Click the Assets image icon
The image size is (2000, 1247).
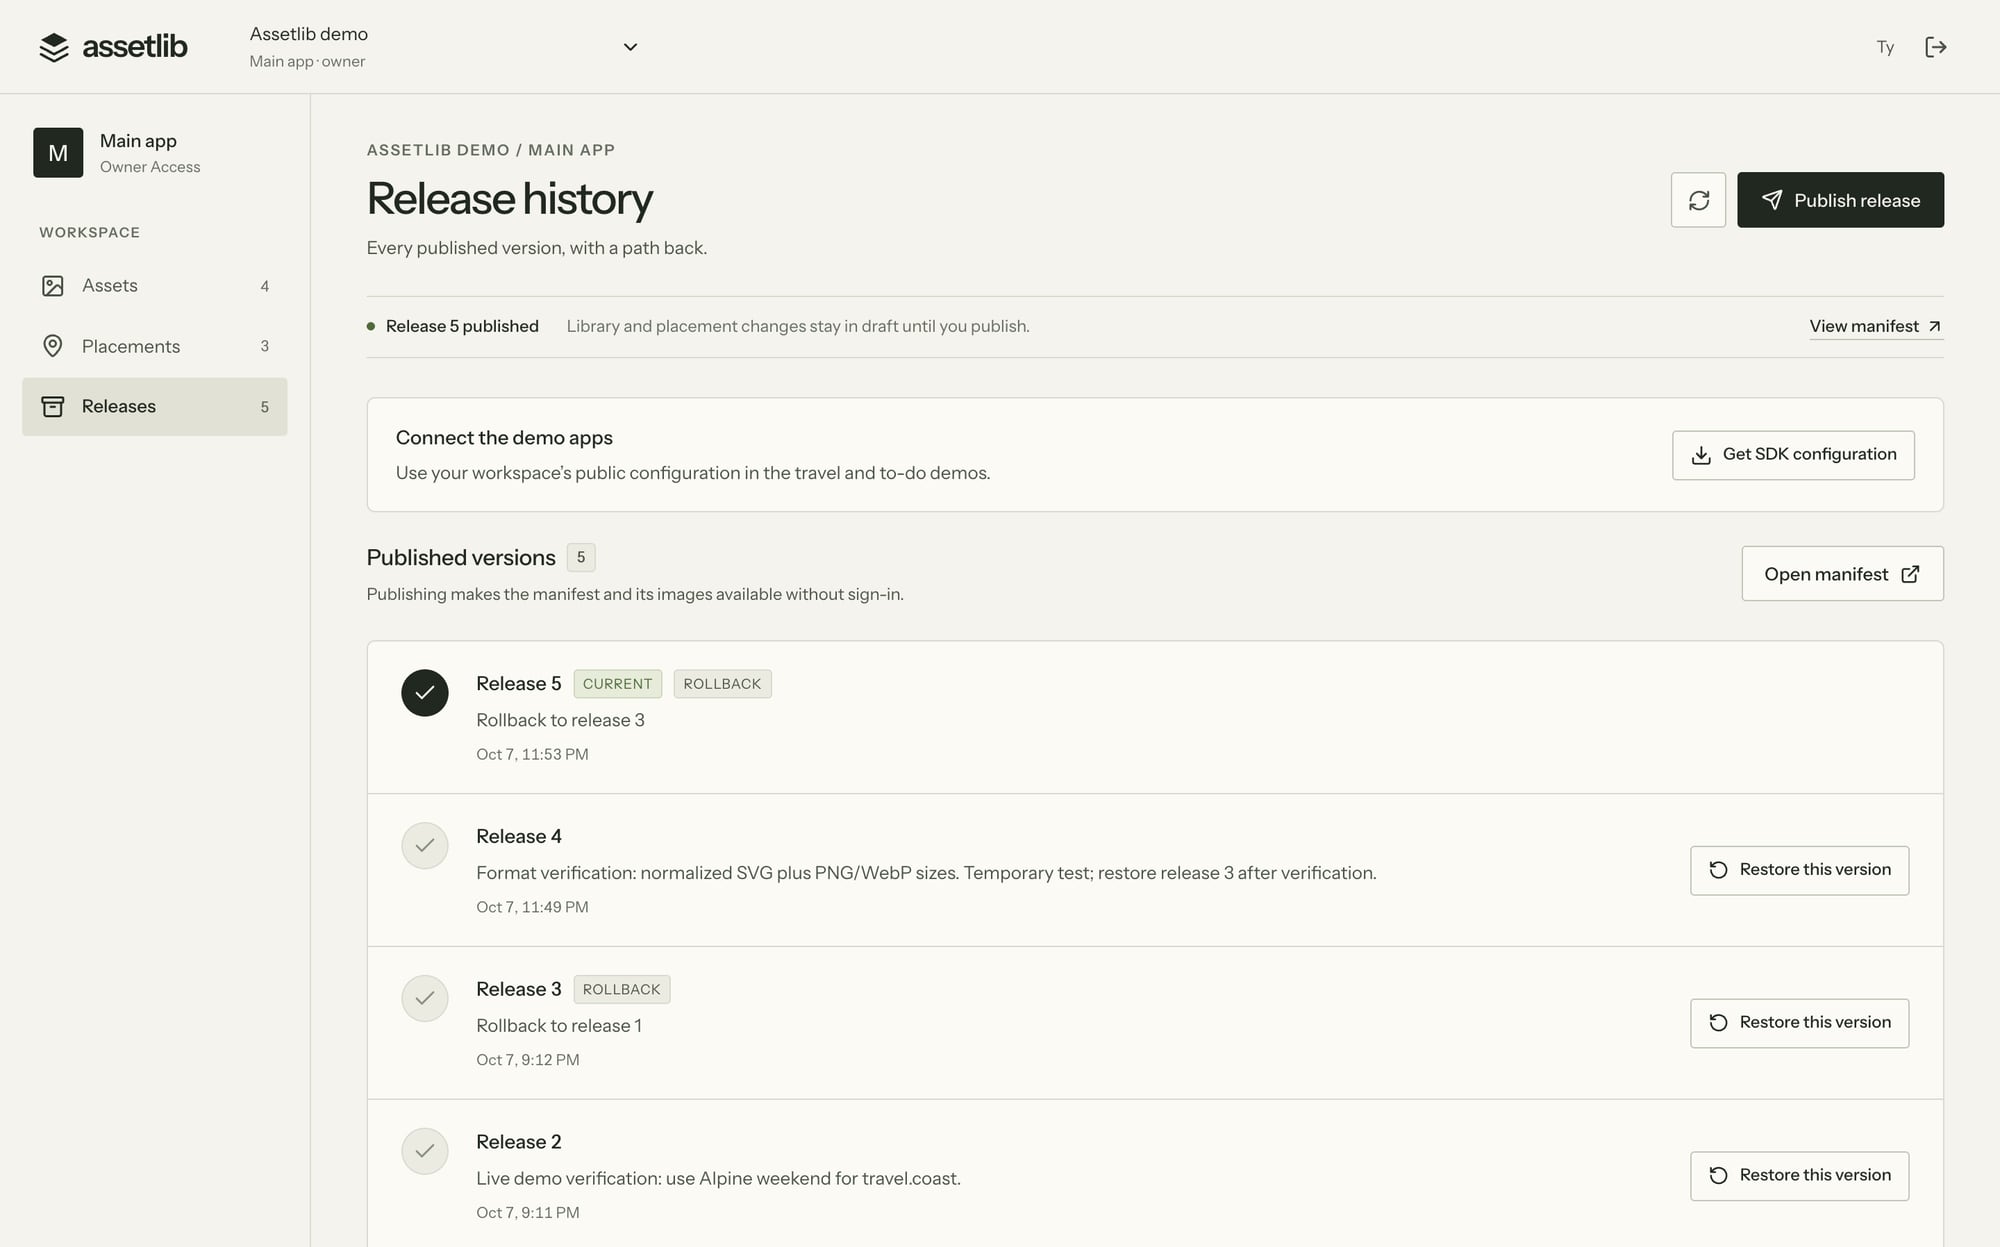(53, 286)
